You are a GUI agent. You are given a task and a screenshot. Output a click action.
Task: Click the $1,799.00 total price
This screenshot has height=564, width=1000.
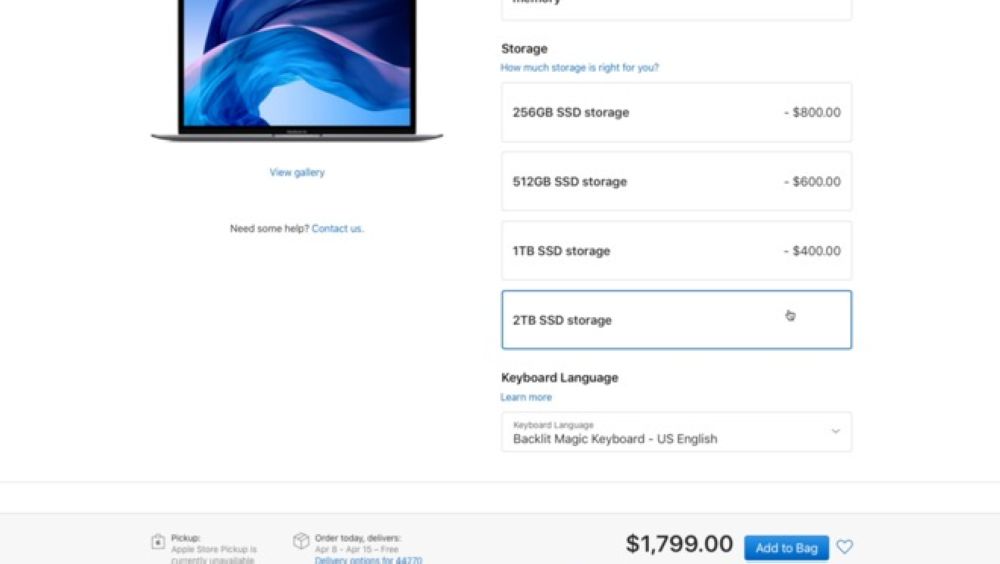[x=679, y=544]
